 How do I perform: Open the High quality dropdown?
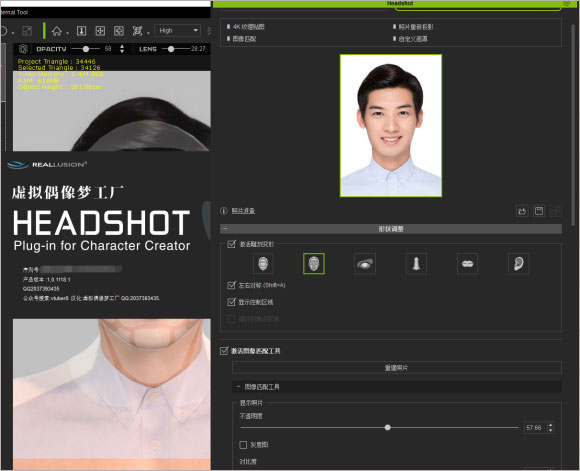[178, 30]
